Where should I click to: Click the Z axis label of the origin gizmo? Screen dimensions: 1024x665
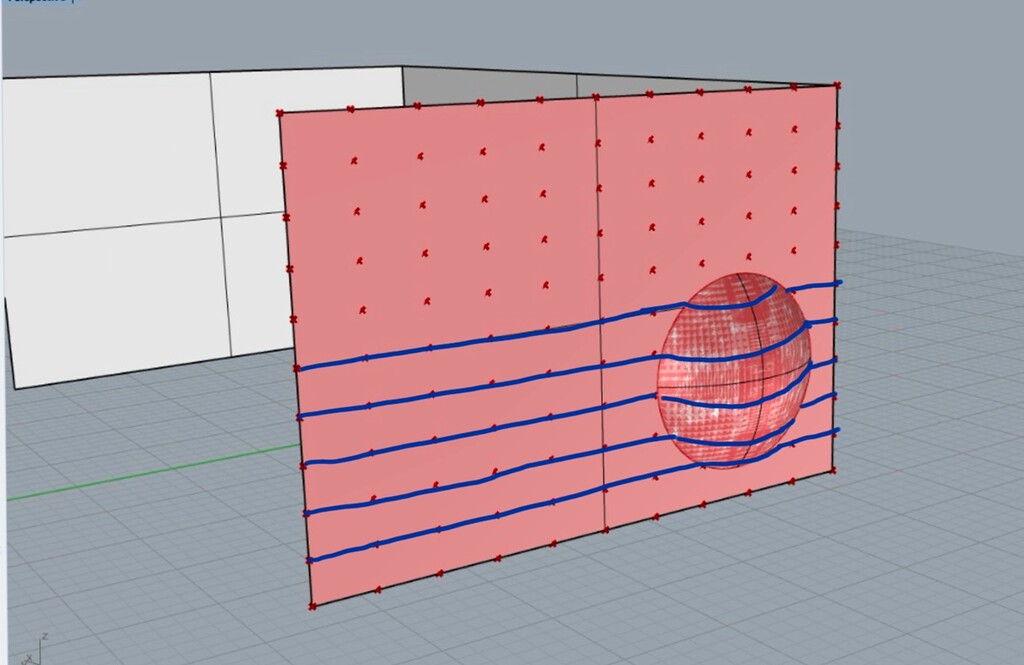pyautogui.click(x=44, y=635)
